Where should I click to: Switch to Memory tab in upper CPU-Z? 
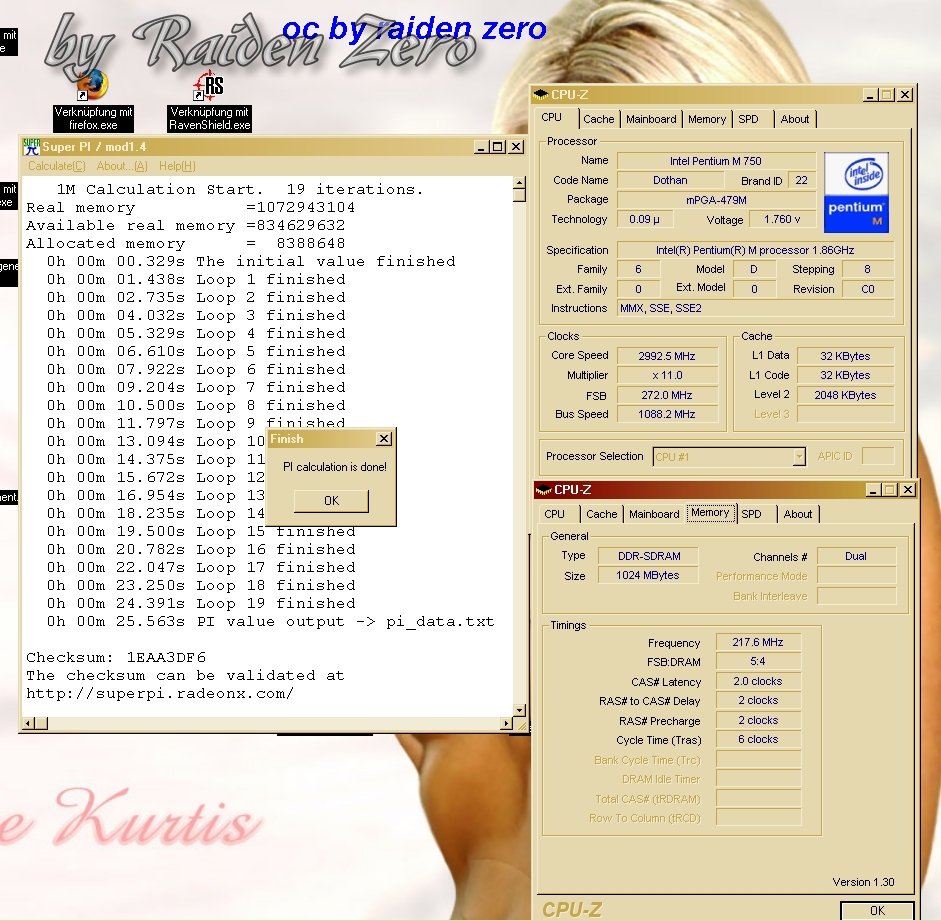706,119
